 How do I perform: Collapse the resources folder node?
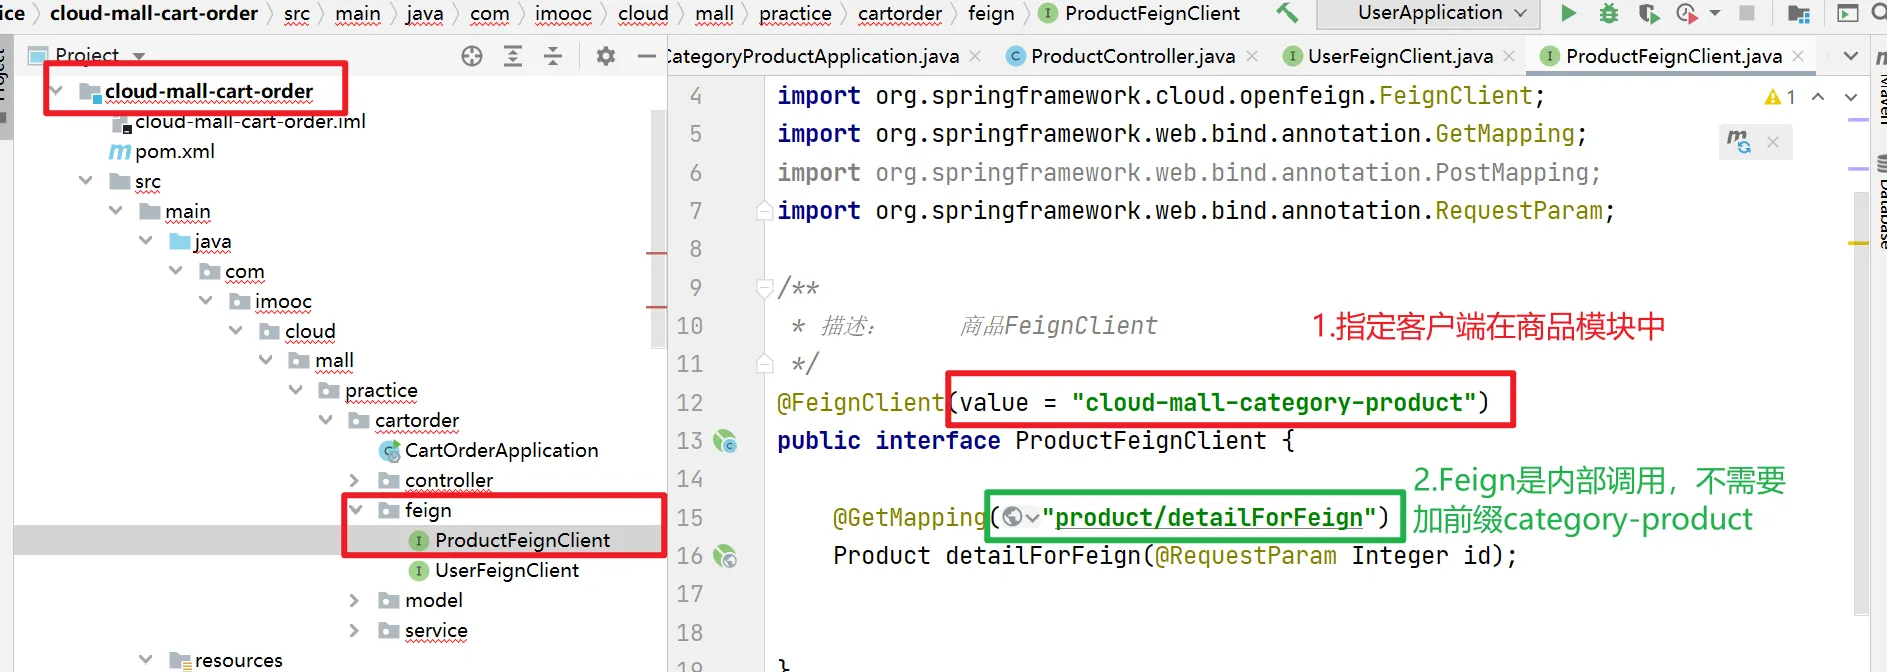[x=146, y=660]
